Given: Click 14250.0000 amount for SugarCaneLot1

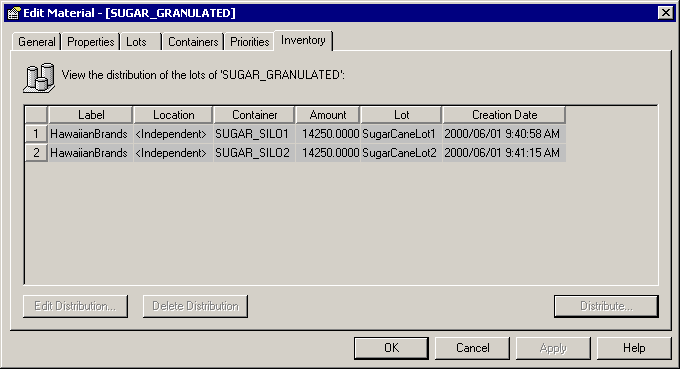Looking at the screenshot, I should (x=328, y=134).
